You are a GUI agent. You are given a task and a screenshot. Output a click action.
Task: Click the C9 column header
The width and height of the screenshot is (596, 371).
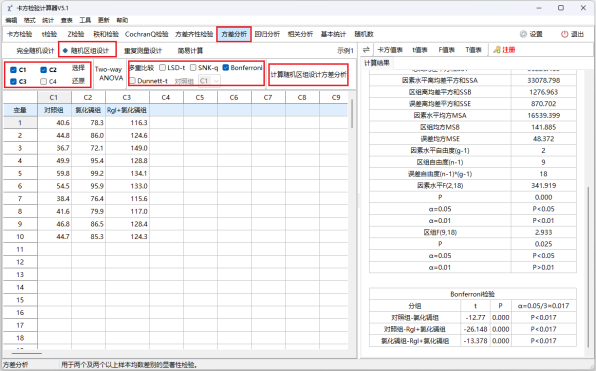pos(336,97)
